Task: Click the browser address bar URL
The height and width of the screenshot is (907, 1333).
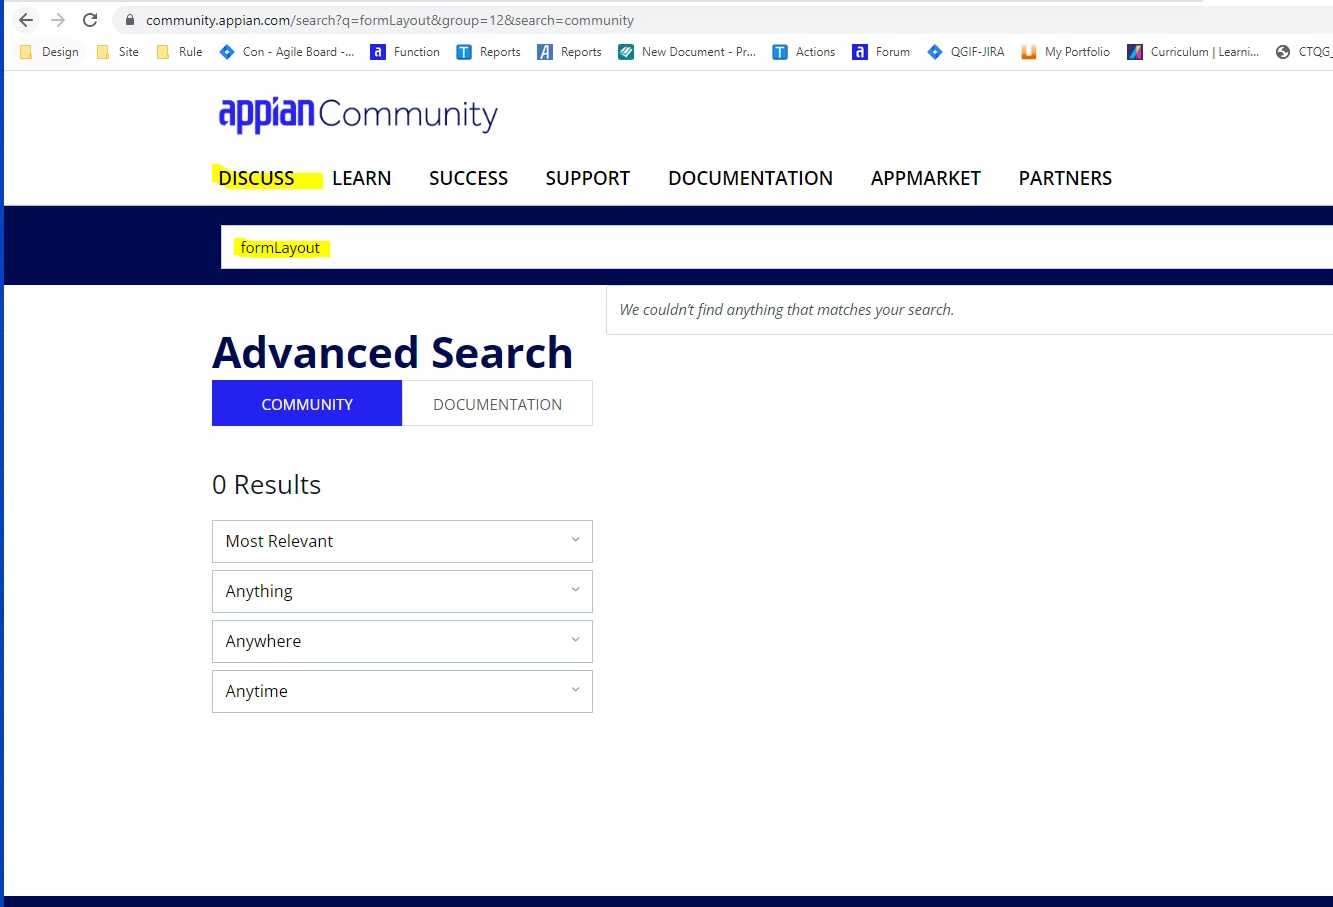Action: 390,20
